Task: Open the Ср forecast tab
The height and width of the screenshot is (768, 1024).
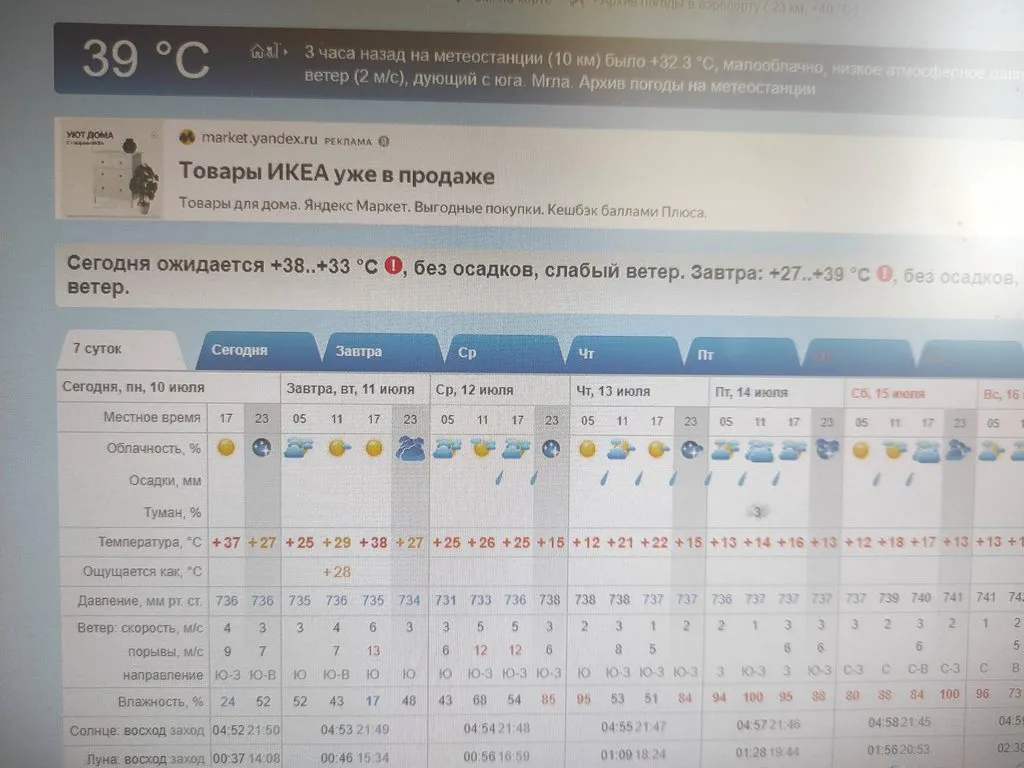Action: tap(468, 353)
